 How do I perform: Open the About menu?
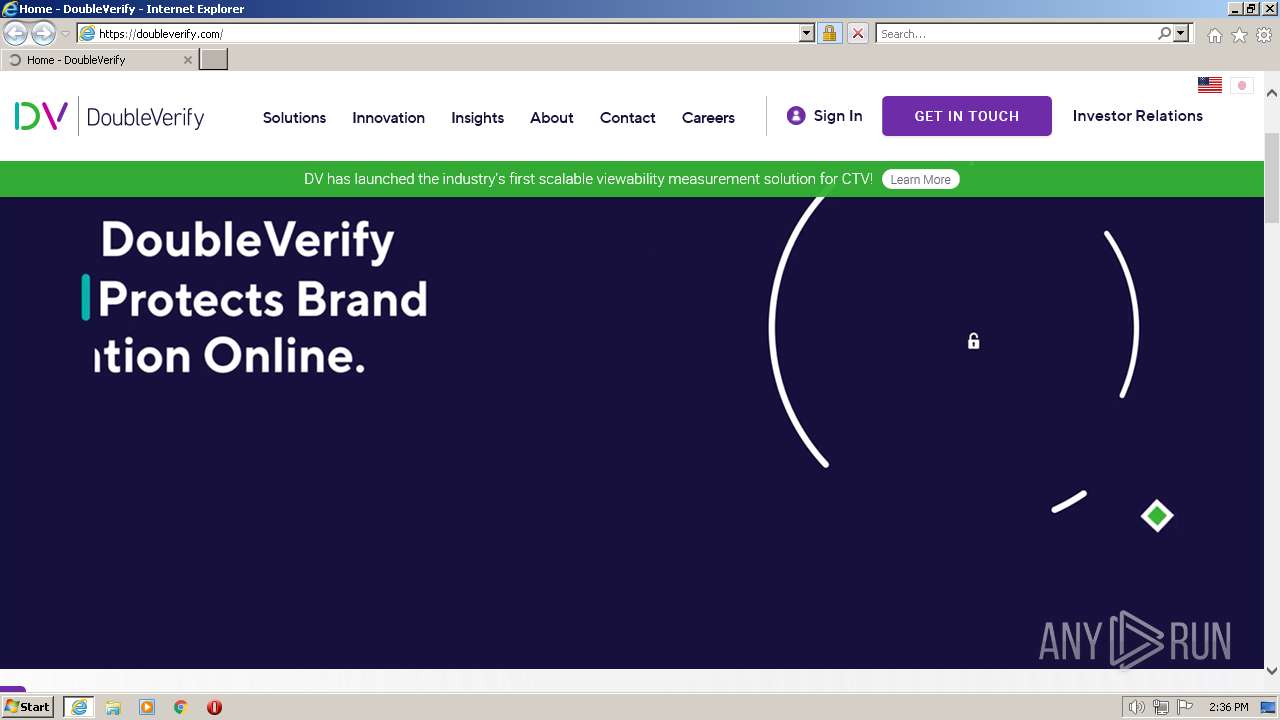tap(552, 117)
